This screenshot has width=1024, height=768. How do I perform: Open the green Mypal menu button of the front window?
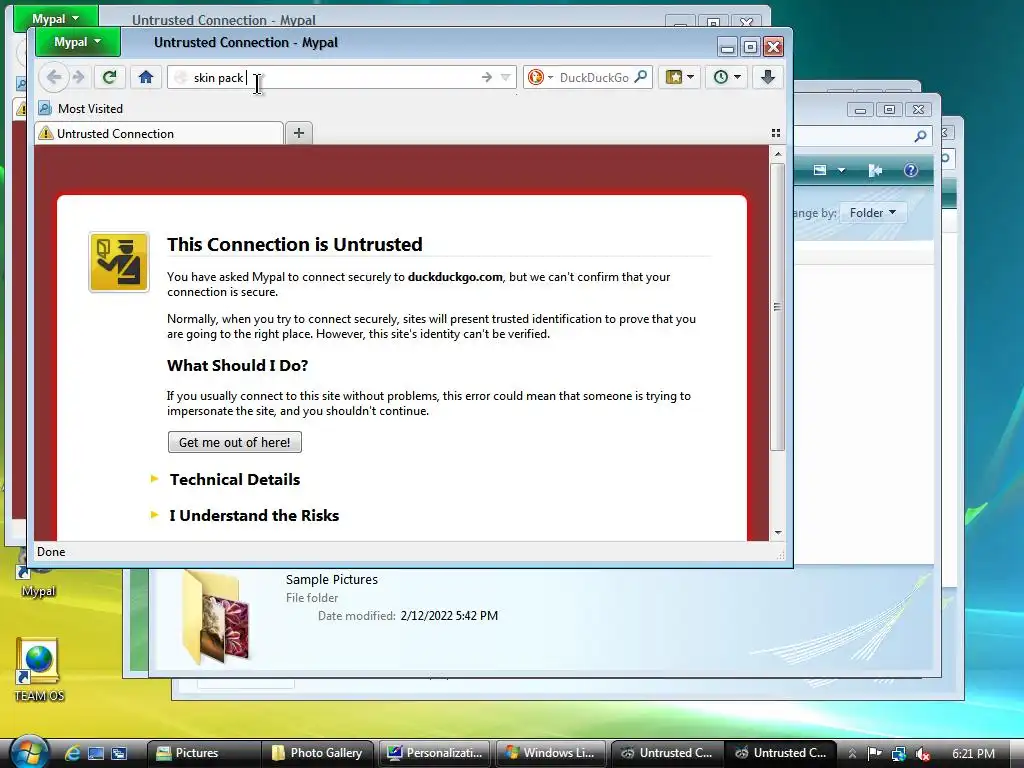[78, 42]
